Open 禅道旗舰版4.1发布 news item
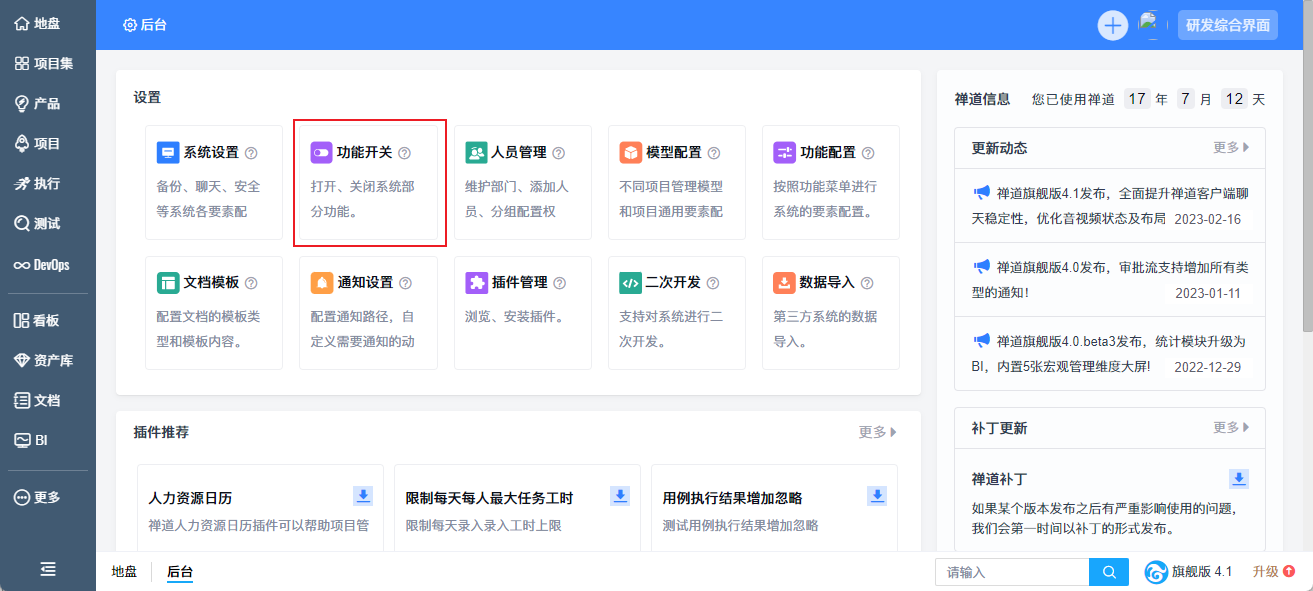This screenshot has height=591, width=1313. pyautogui.click(x=1111, y=205)
